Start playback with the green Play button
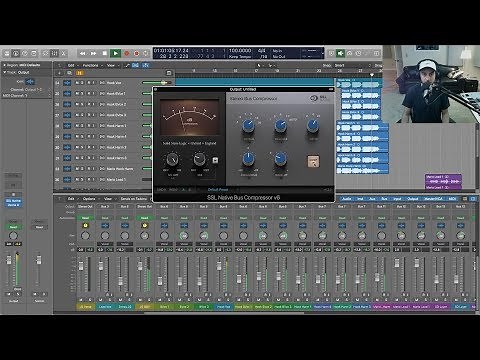Screen dimensions: 480x360 115,53
